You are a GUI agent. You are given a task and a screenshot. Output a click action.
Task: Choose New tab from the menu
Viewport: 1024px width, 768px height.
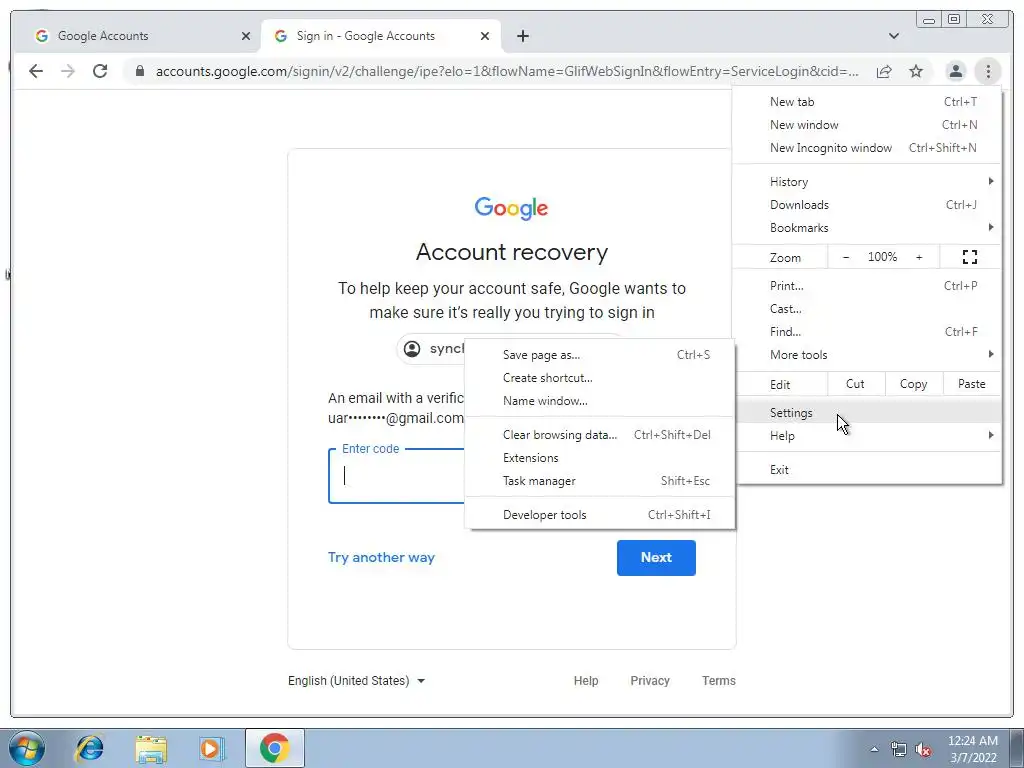[x=867, y=102]
